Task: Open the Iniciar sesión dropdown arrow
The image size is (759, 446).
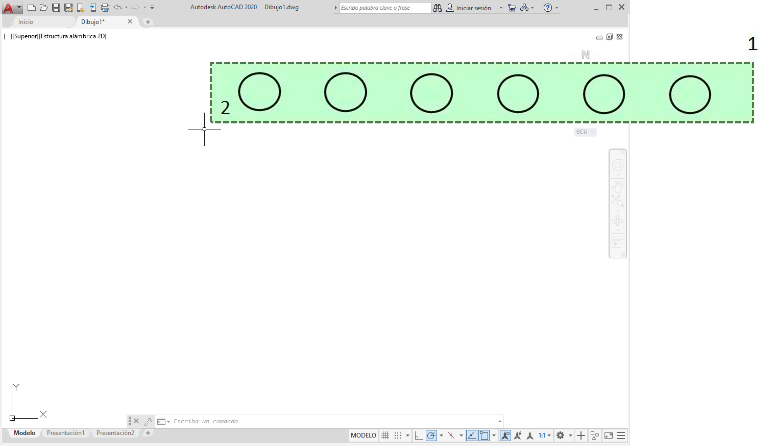Action: pos(501,8)
